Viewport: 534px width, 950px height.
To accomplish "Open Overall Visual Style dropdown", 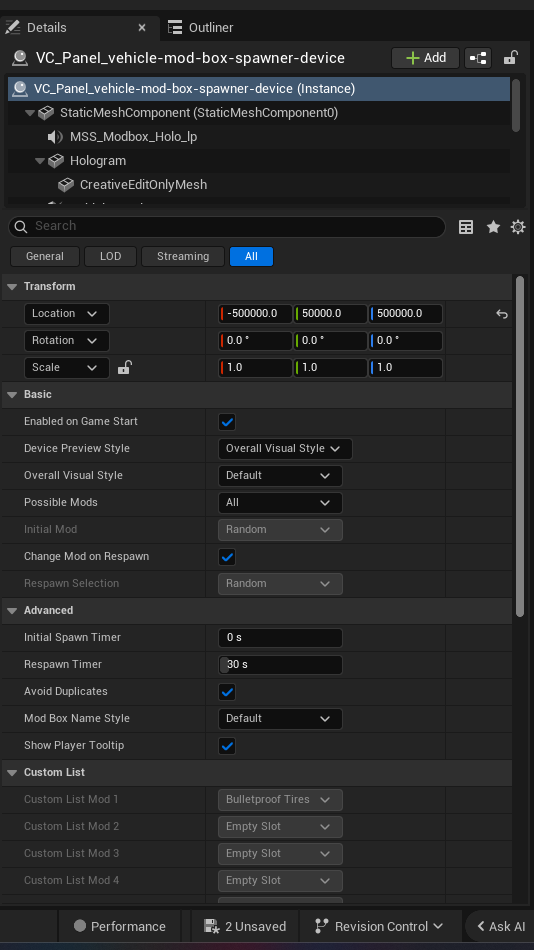I will click(280, 476).
